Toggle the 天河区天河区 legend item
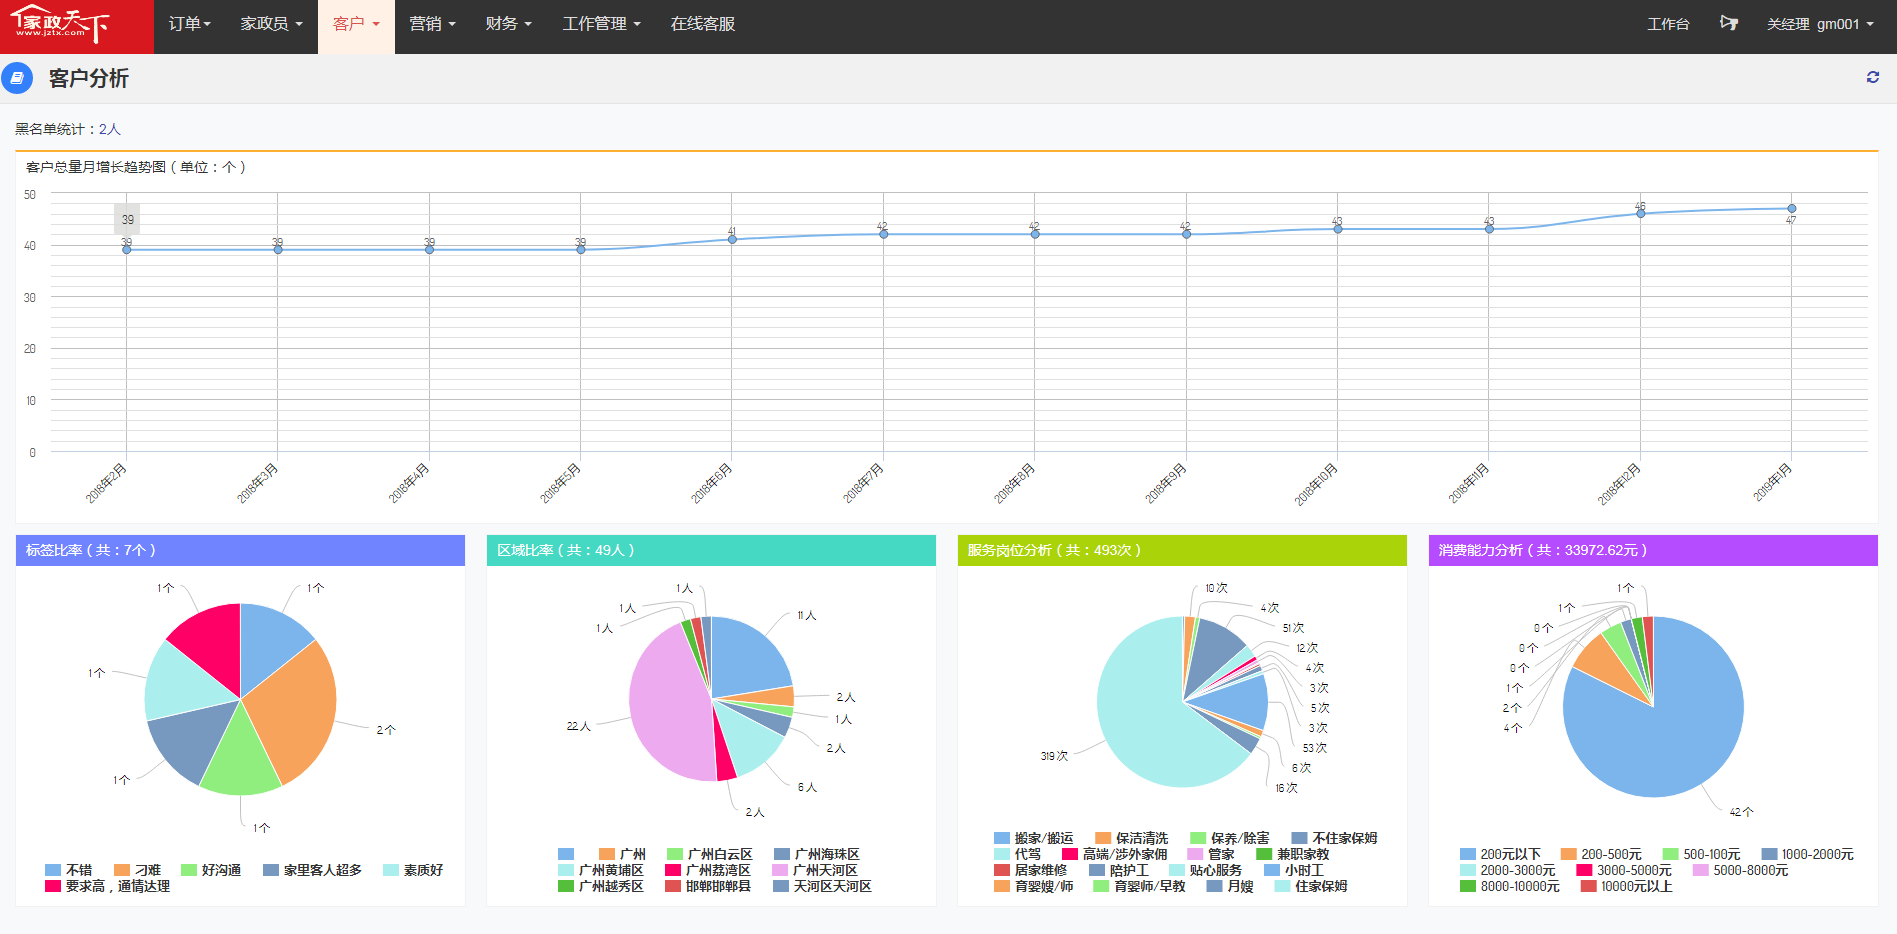This screenshot has width=1897, height=934. pyautogui.click(x=822, y=886)
